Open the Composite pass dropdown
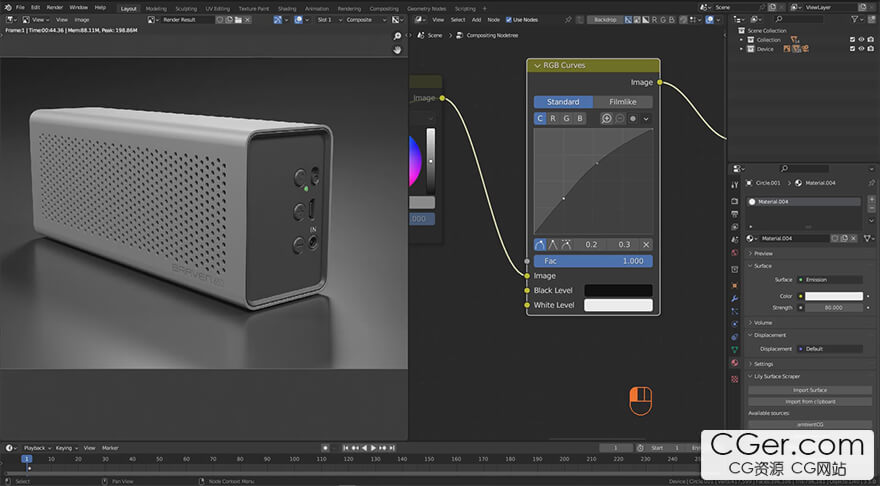Viewport: 880px width, 486px height. pos(366,20)
